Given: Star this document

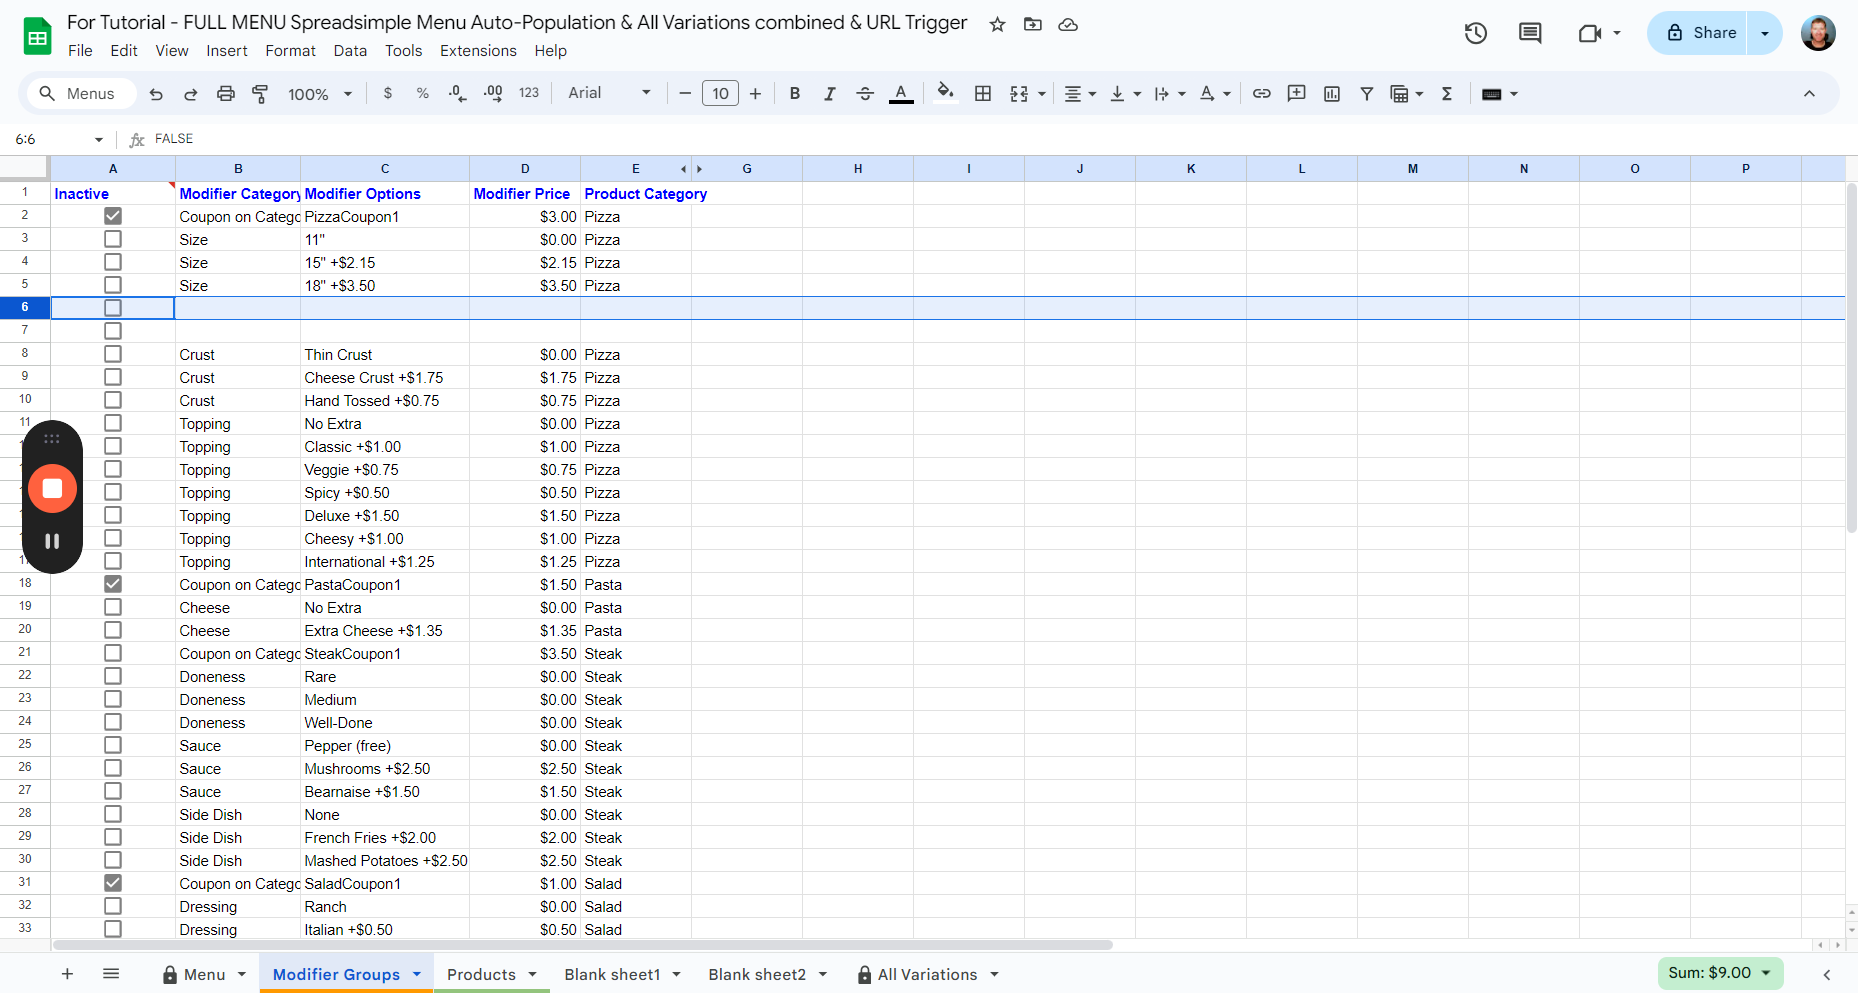Looking at the screenshot, I should [x=997, y=24].
